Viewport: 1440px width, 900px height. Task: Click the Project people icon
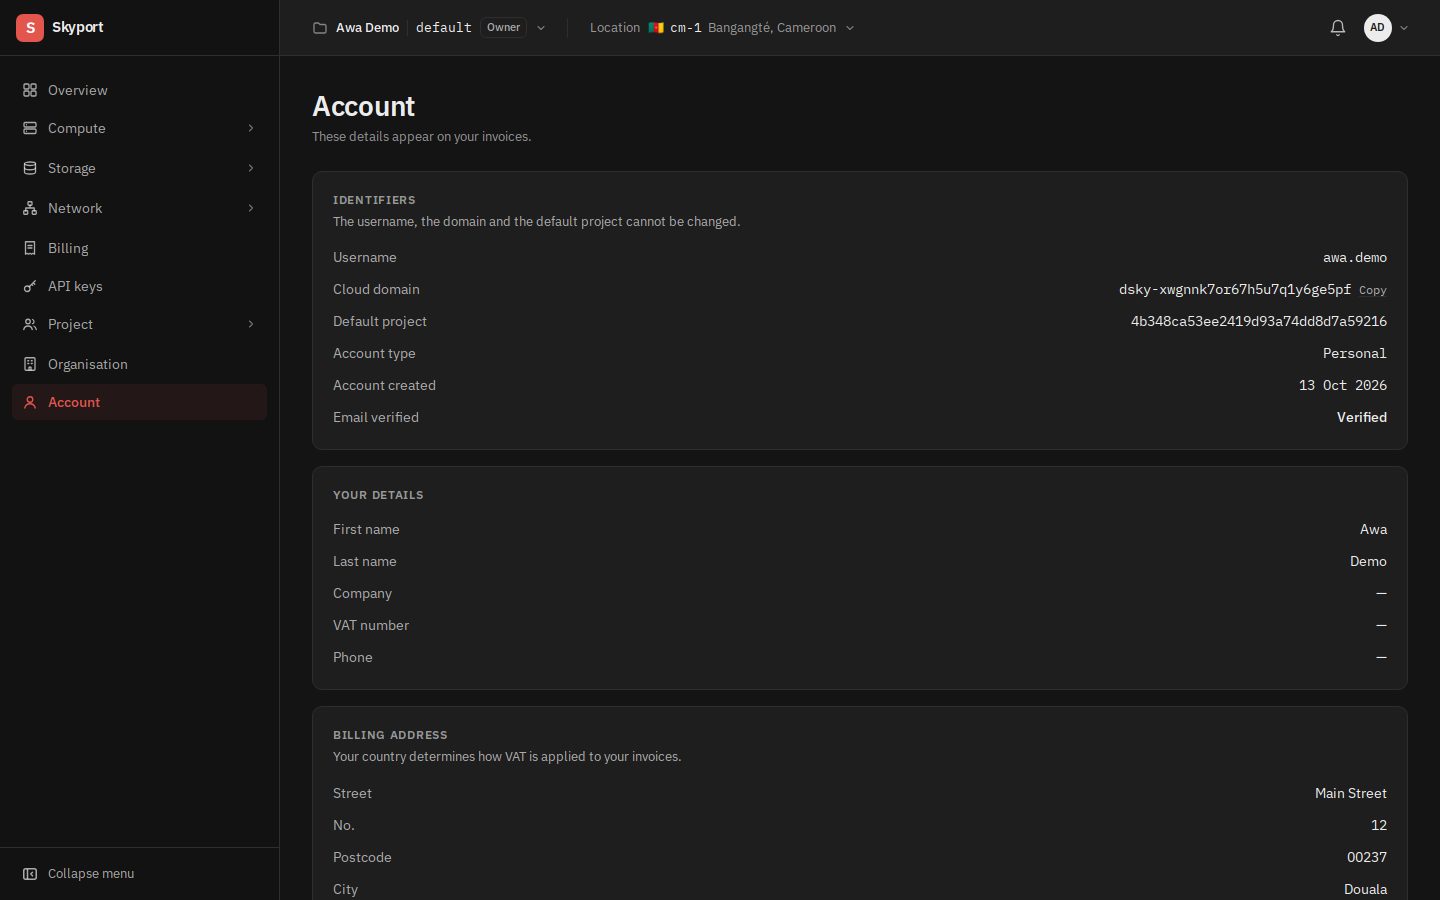click(30, 324)
